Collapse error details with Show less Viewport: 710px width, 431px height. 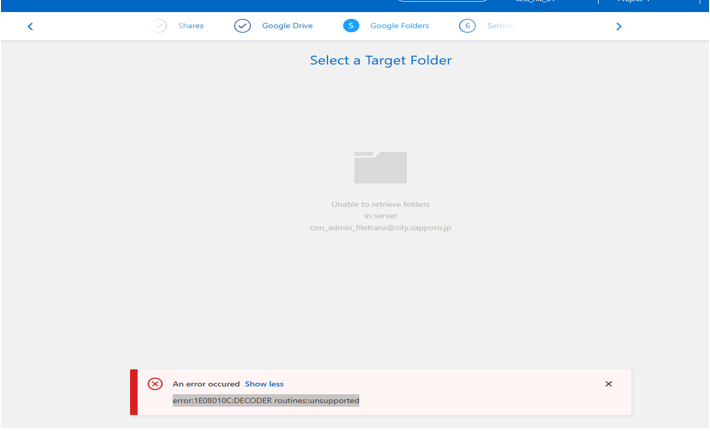click(264, 384)
